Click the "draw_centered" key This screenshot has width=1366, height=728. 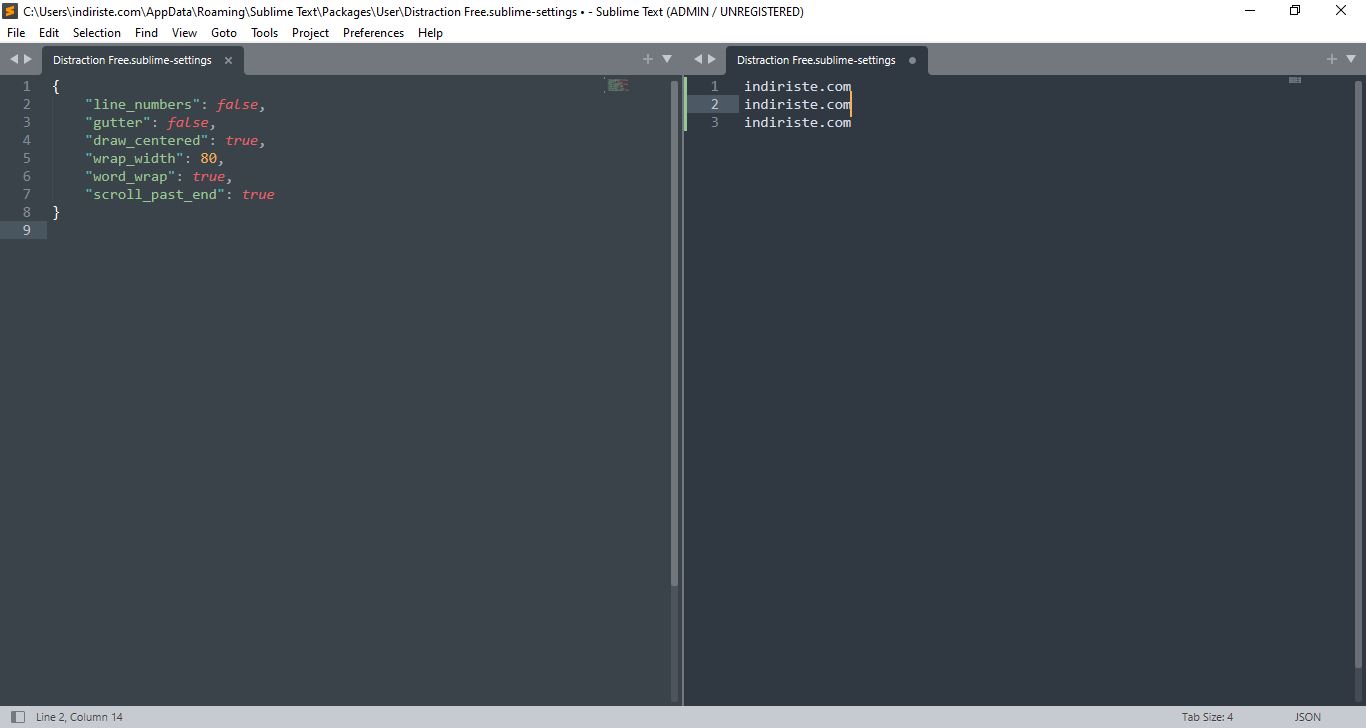(x=147, y=141)
